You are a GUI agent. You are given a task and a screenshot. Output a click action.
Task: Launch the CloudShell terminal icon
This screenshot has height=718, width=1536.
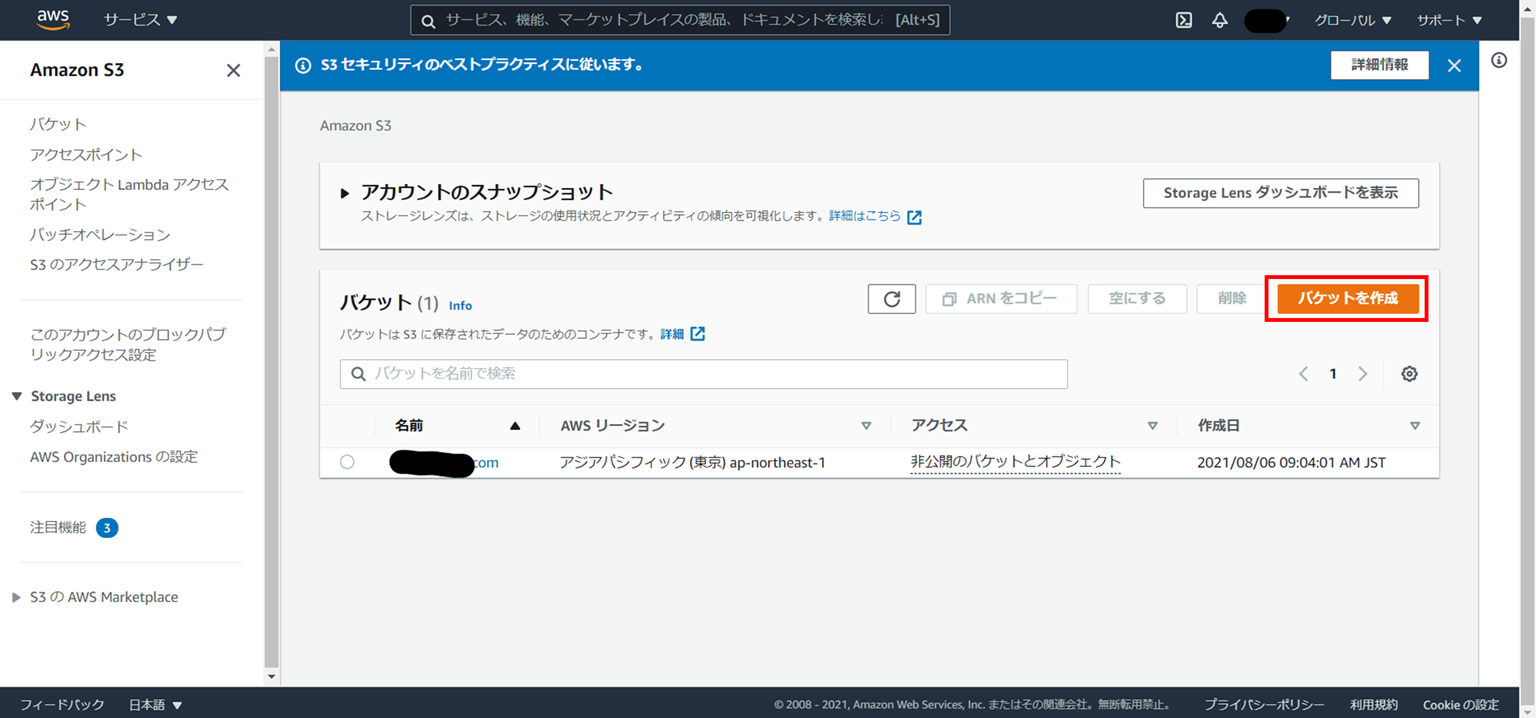tap(1184, 20)
